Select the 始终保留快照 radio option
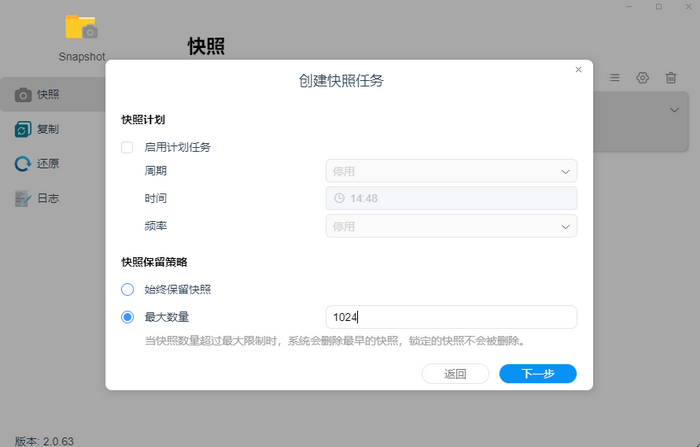 tap(127, 289)
